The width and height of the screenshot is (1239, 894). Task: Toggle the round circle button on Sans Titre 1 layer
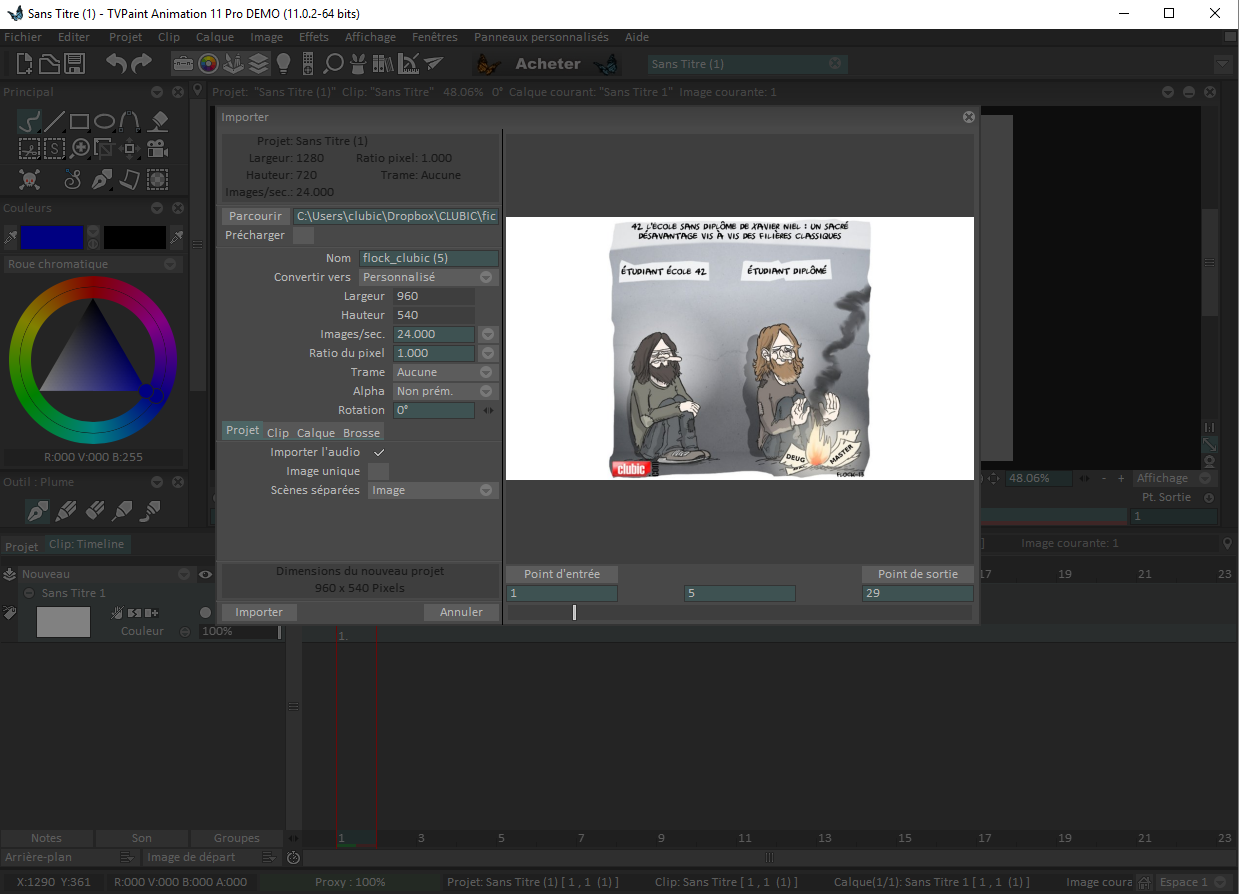click(x=206, y=612)
